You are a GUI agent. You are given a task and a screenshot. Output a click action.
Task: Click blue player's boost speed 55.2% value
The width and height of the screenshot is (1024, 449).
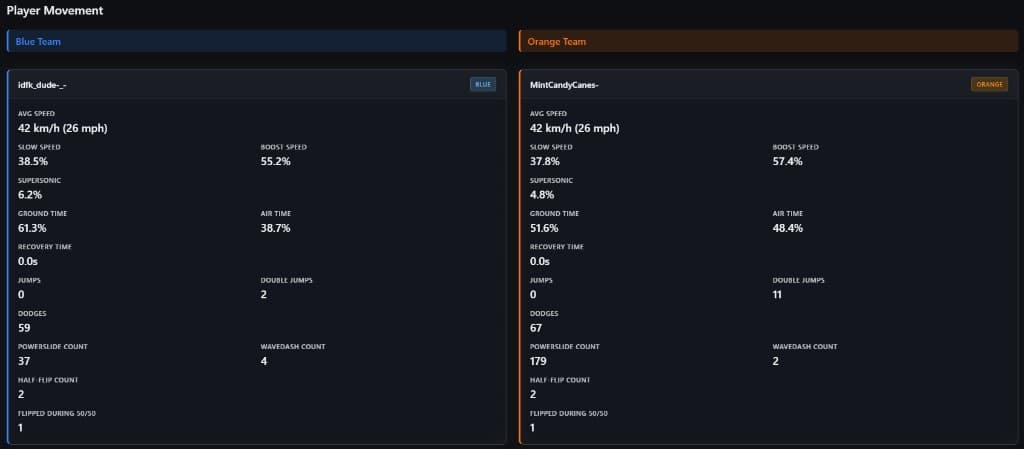click(x=275, y=161)
